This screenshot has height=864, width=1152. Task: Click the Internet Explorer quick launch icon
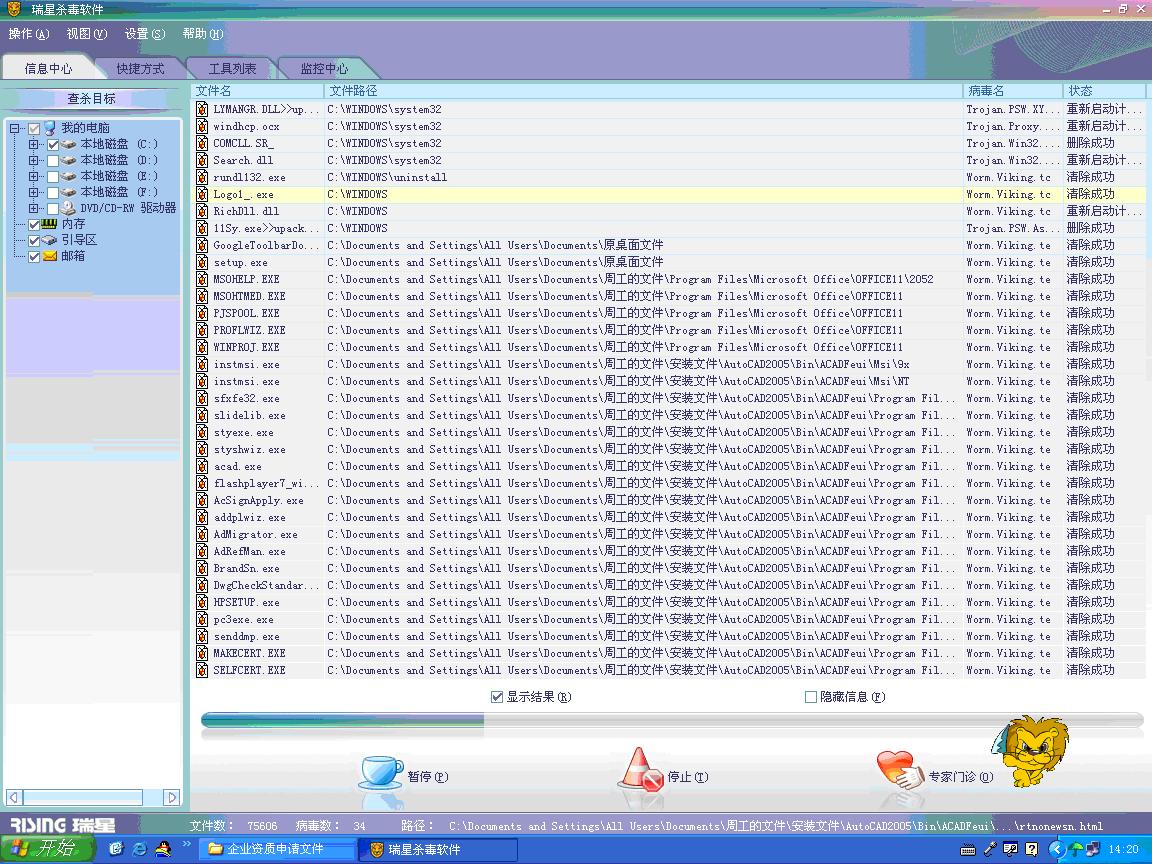[139, 849]
